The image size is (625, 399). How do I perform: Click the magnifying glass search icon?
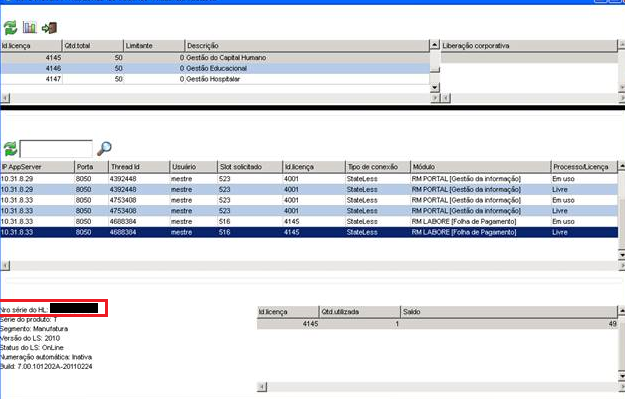tap(104, 148)
